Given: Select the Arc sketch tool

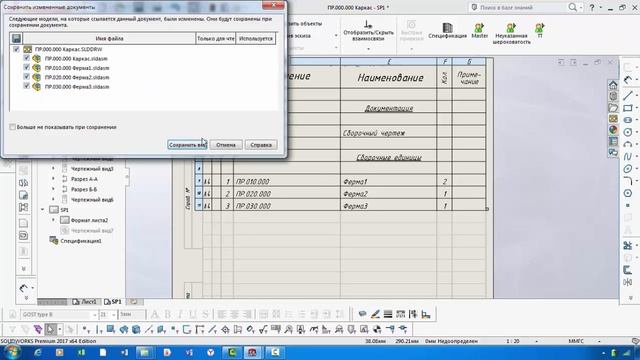Looking at the screenshot, I should [628, 144].
